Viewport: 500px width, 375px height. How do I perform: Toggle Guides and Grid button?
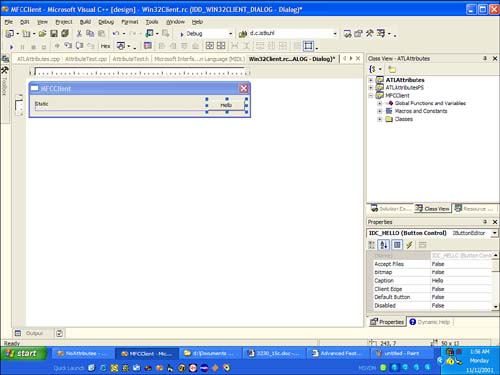point(308,46)
